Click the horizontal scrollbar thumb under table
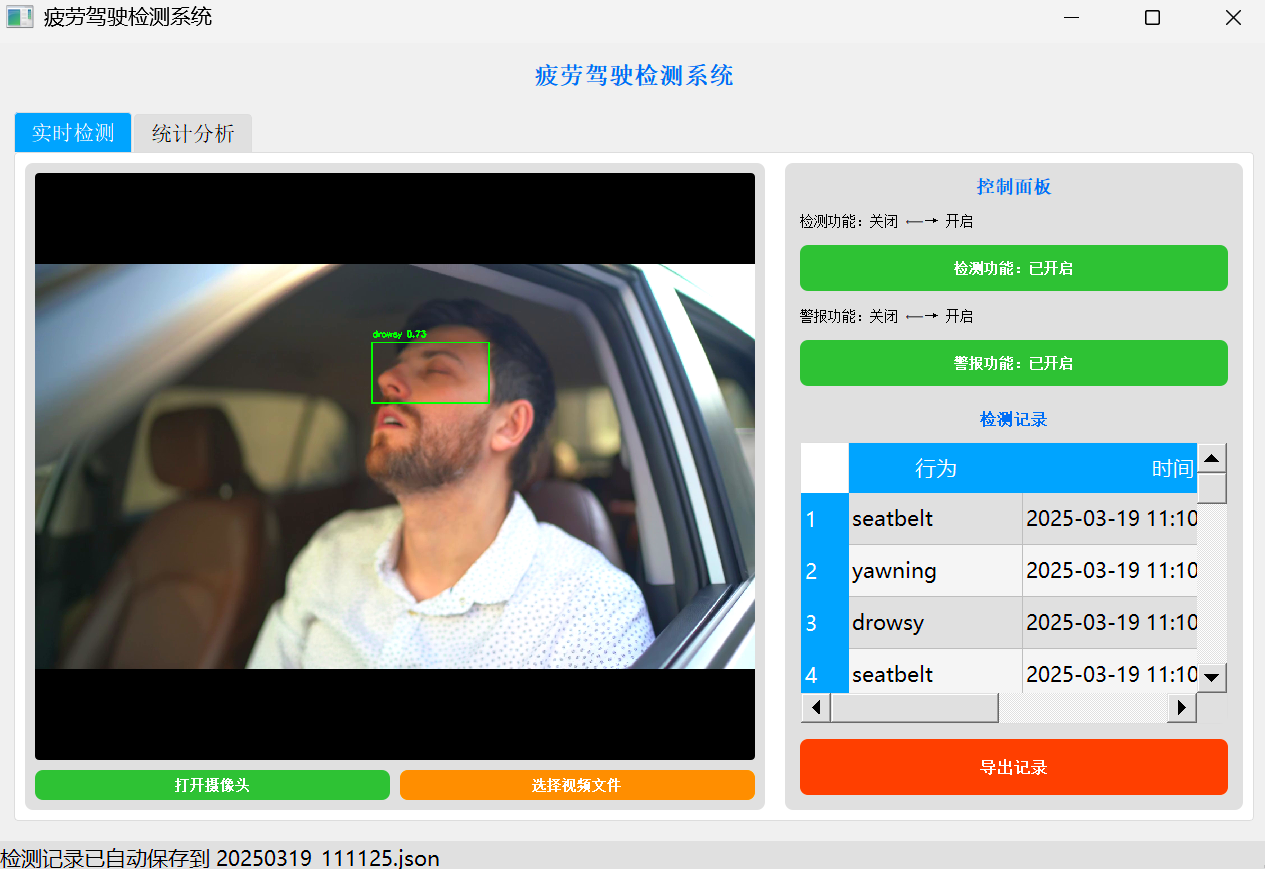 [x=914, y=708]
